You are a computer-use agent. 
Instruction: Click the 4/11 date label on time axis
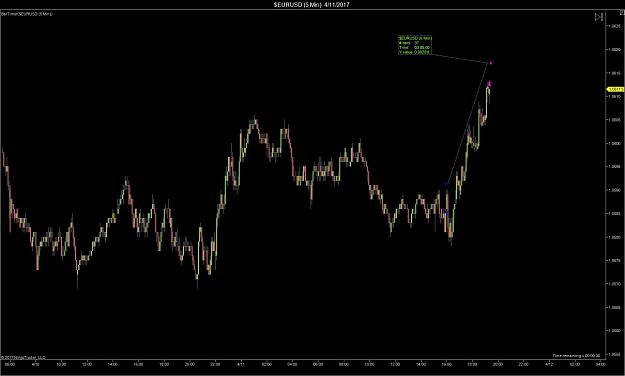tap(241, 364)
